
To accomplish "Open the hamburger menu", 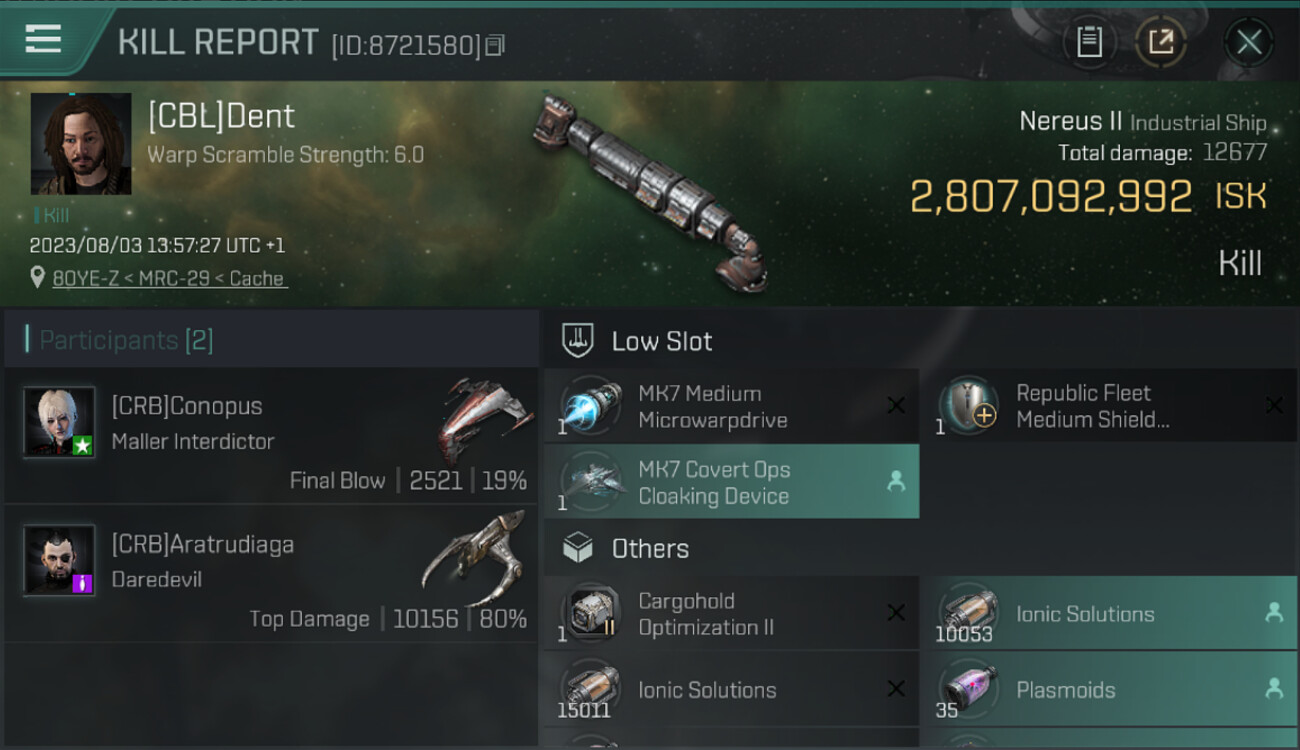I will [43, 39].
